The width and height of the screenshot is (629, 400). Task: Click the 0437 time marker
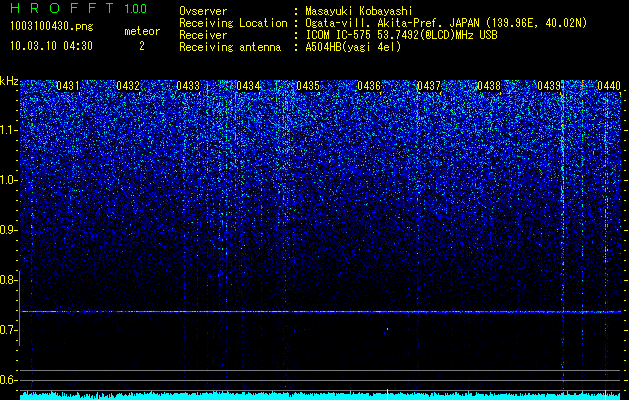(429, 86)
